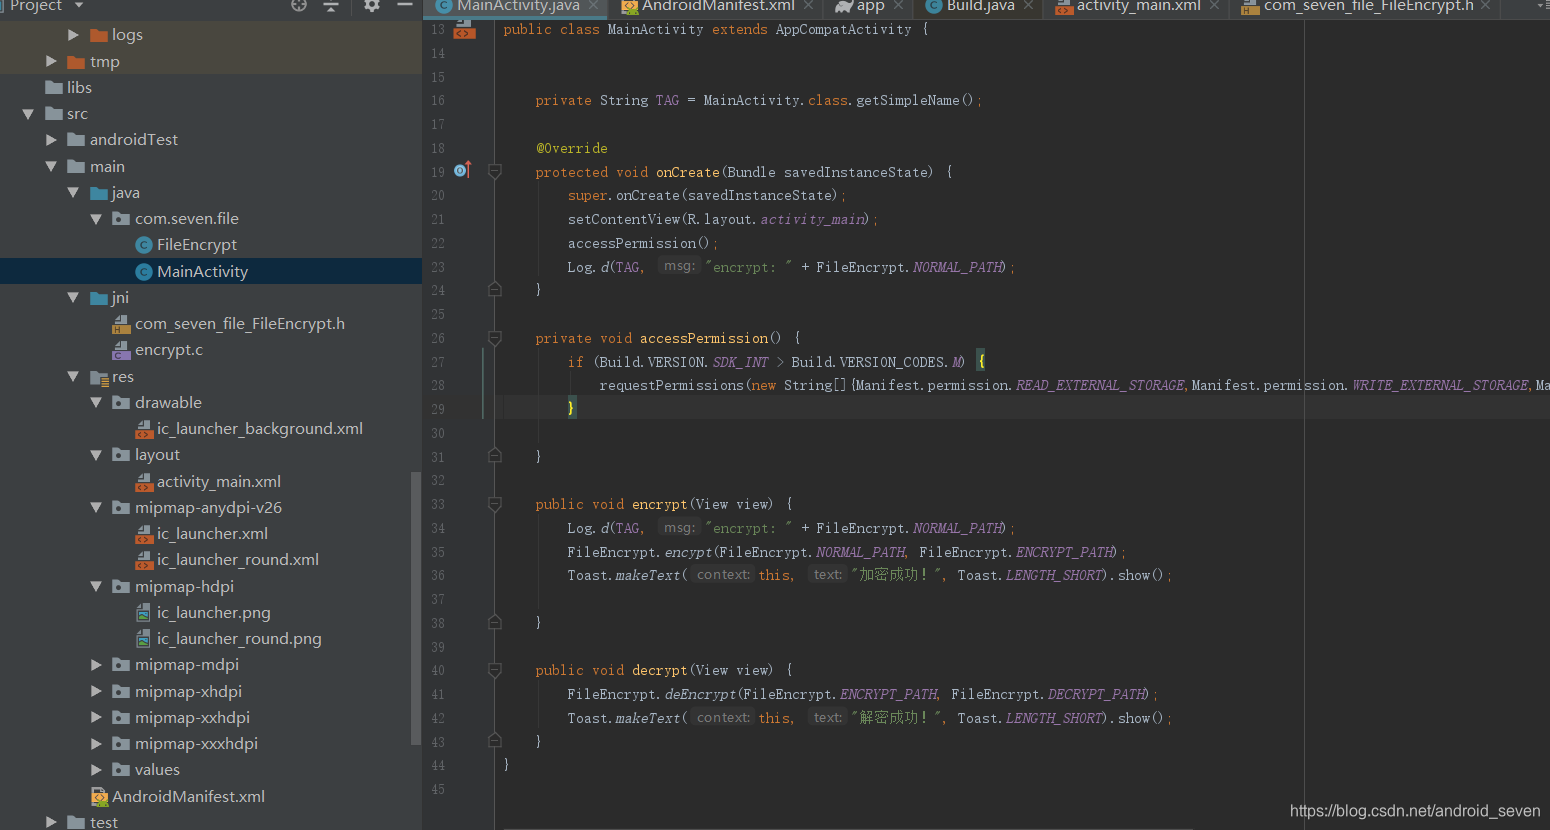This screenshot has height=830, width=1550.
Task: Expand the androidTest folder
Action: click(x=51, y=140)
